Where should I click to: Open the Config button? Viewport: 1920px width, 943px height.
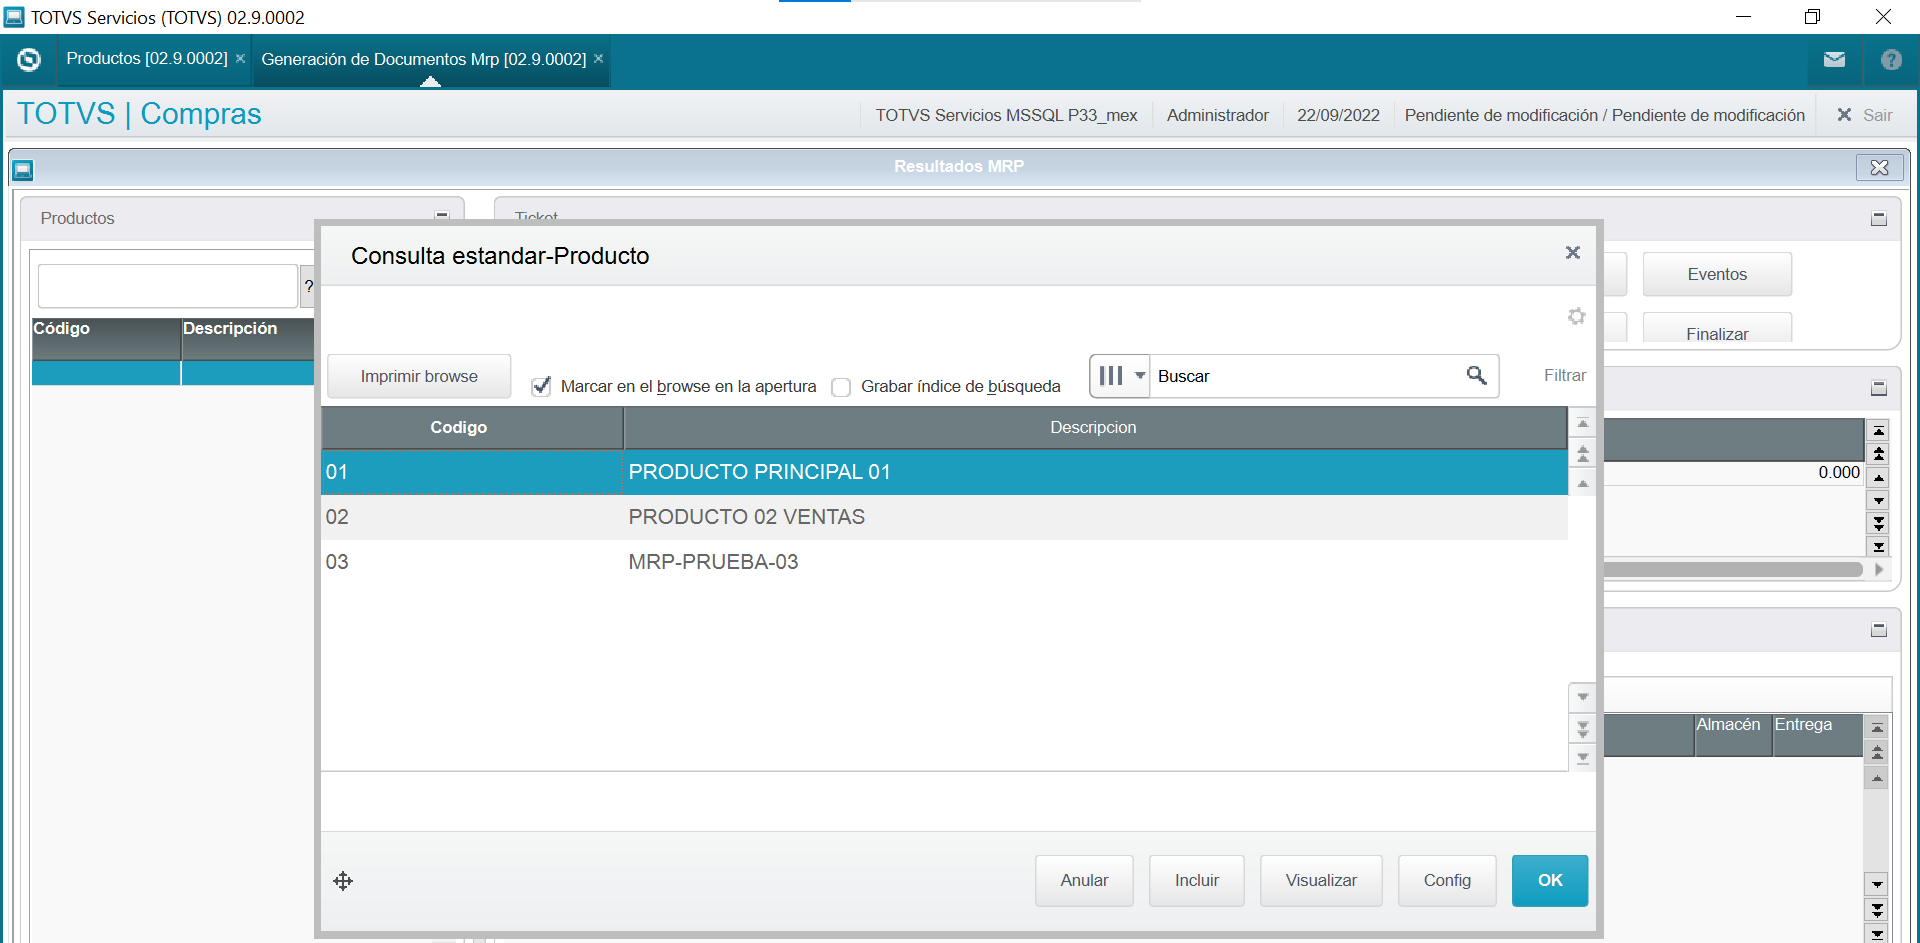coord(1447,880)
